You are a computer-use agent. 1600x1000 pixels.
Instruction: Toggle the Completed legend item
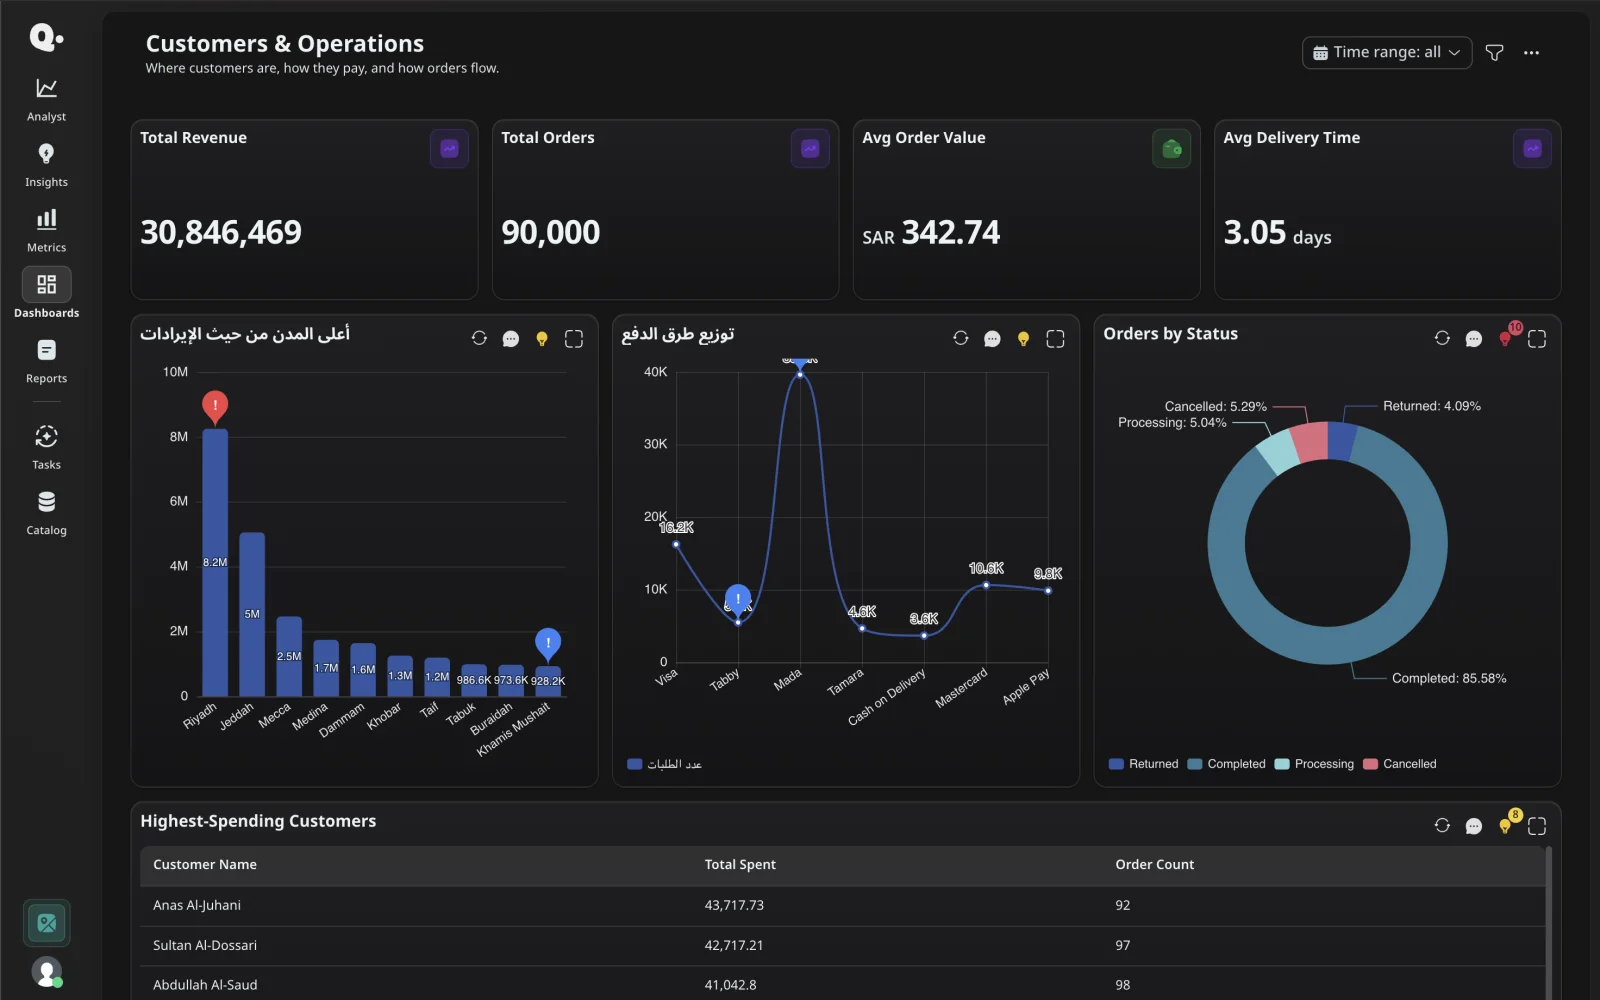point(1226,764)
